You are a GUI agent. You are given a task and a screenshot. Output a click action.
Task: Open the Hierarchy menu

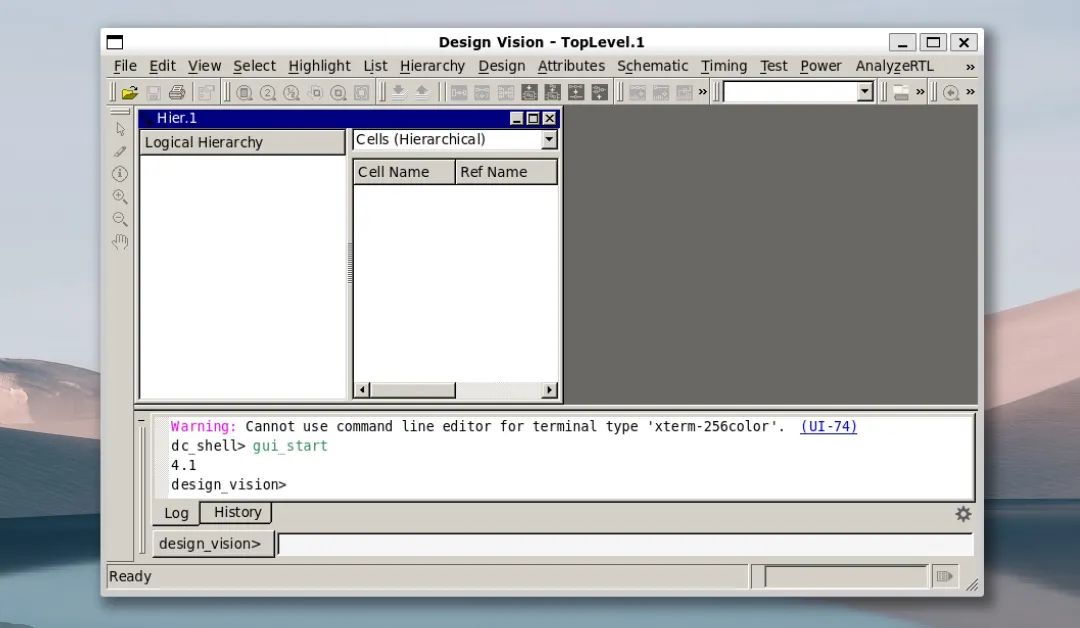(x=433, y=66)
